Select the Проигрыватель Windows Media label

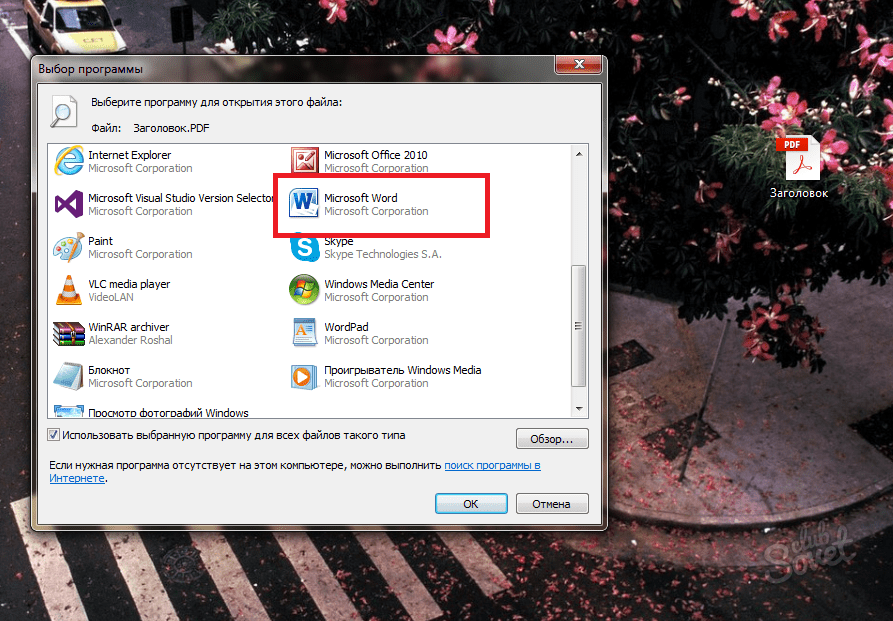(403, 370)
